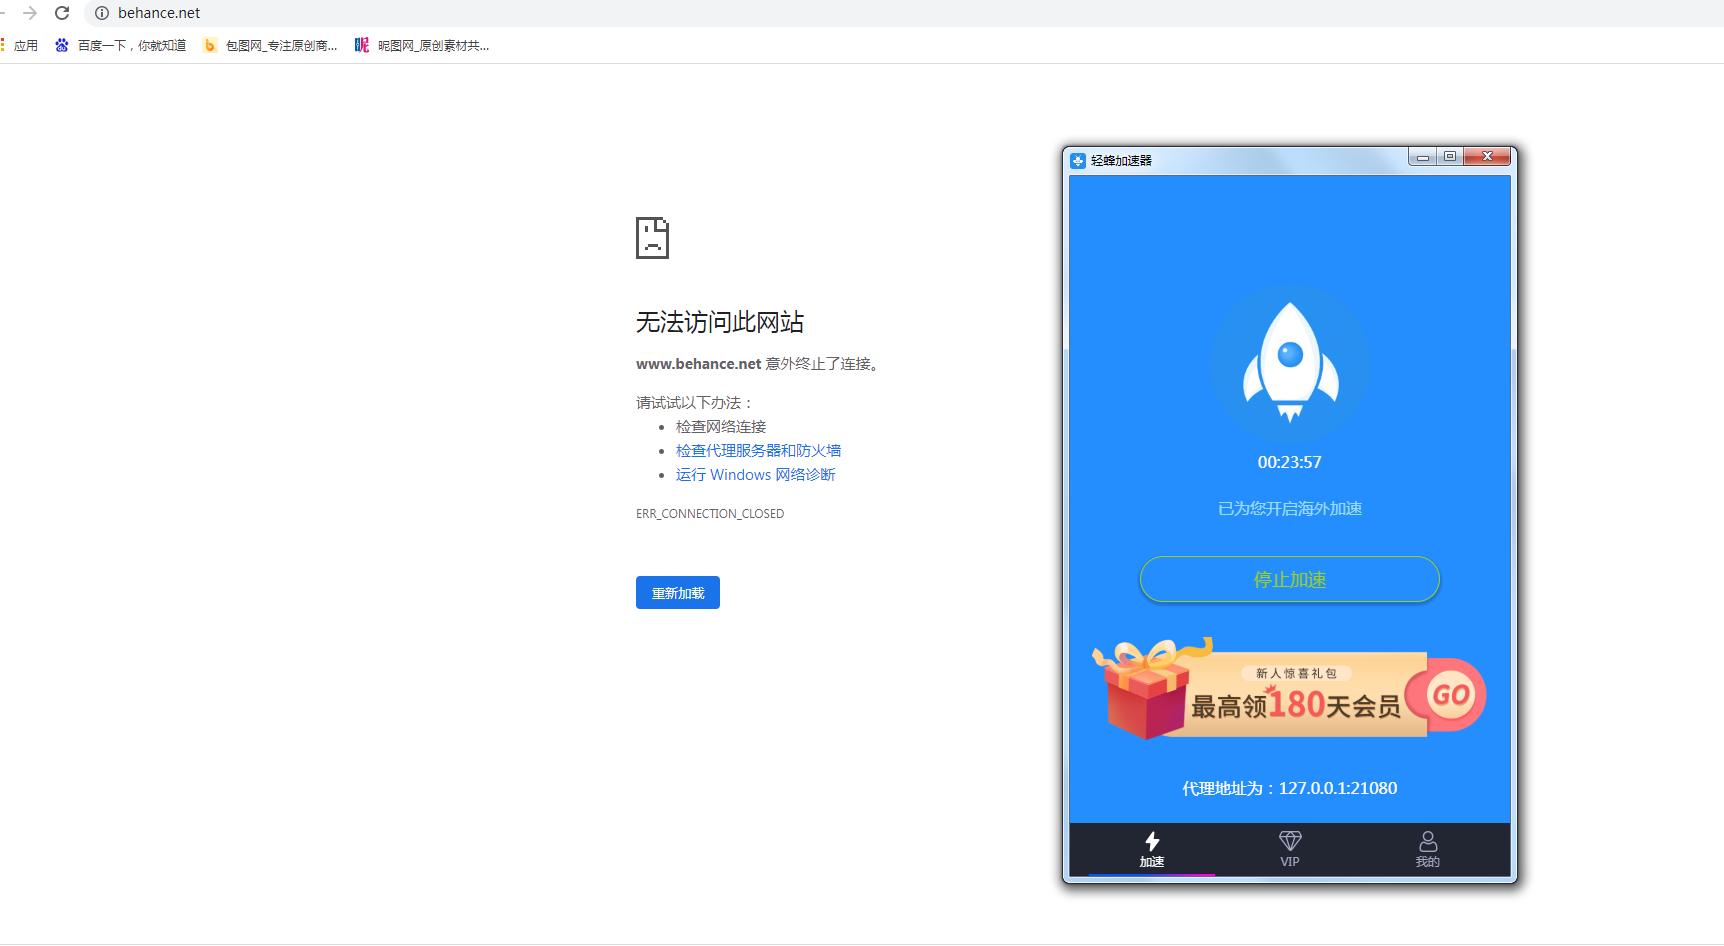Viewport: 1724px width, 946px height.
Task: Maximize the 轻蜂加速器 window
Action: tap(1450, 157)
